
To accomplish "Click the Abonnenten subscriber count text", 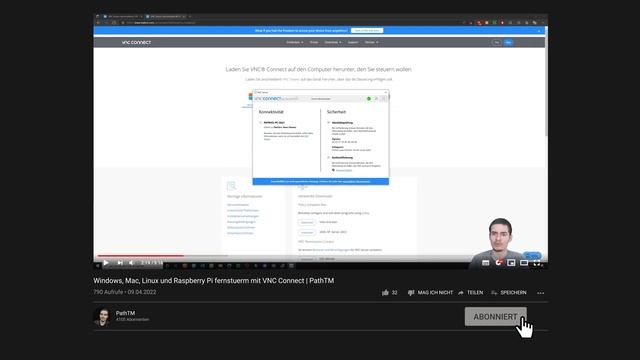I will pyautogui.click(x=132, y=320).
